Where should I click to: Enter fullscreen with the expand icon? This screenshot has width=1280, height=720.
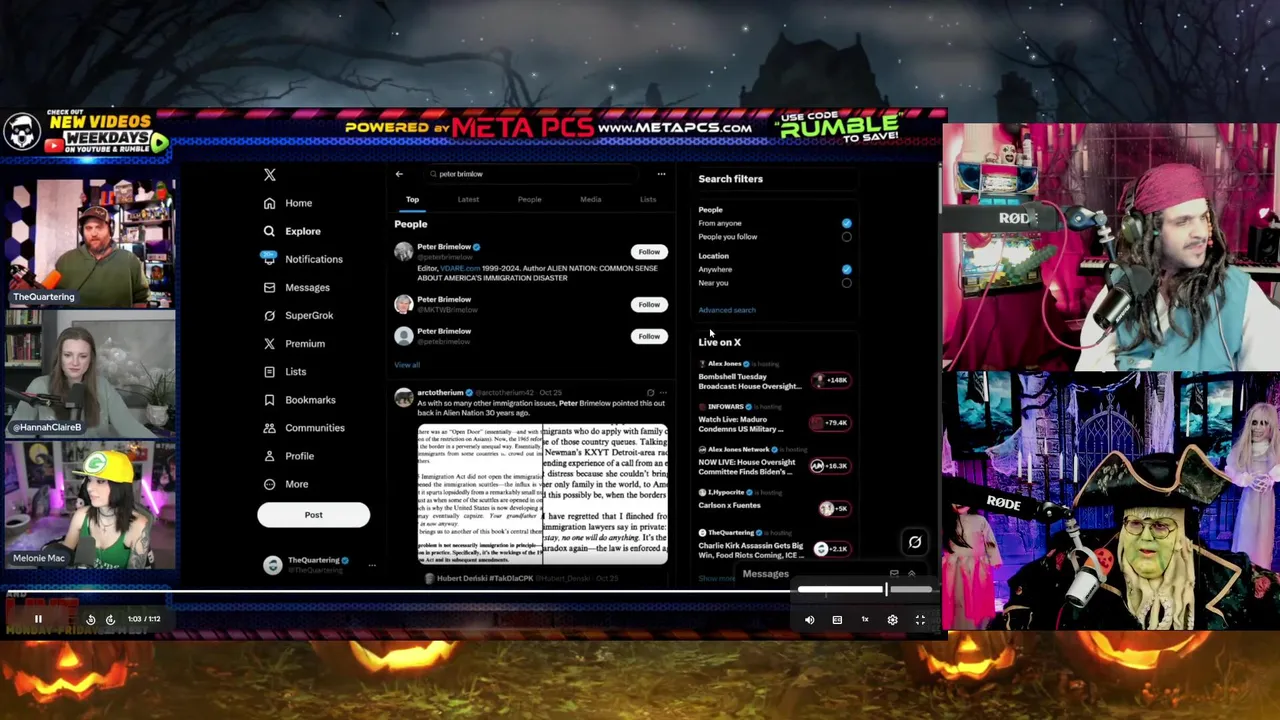pyautogui.click(x=920, y=620)
